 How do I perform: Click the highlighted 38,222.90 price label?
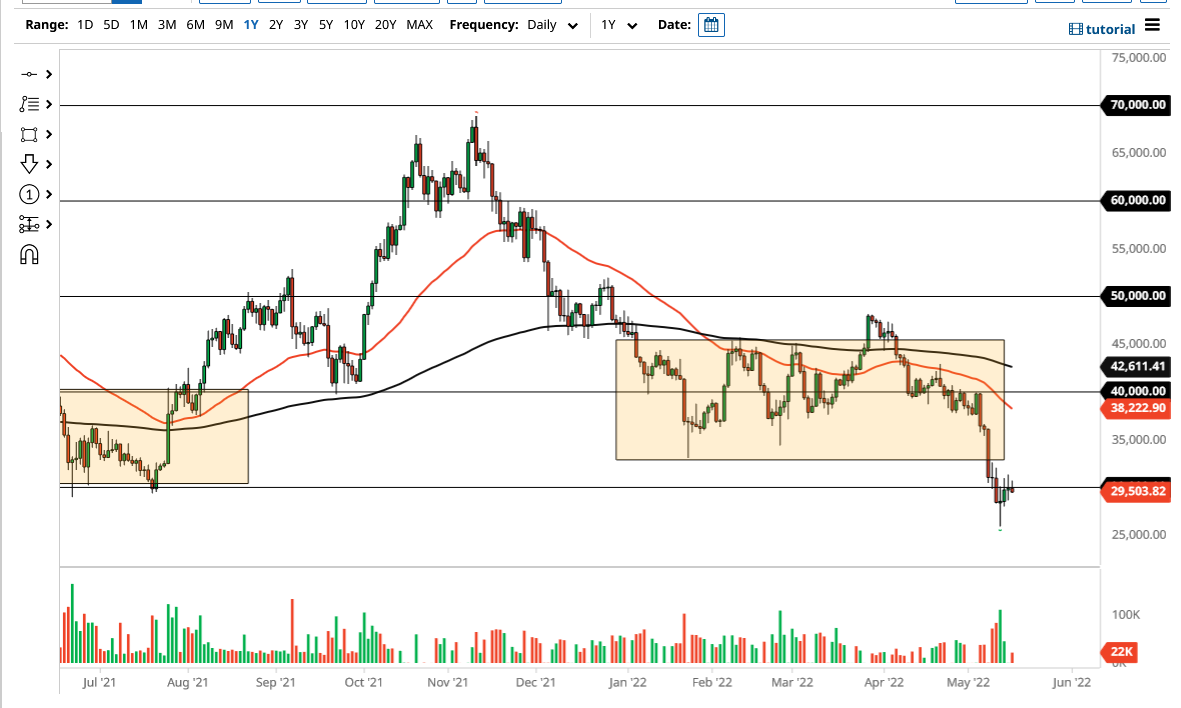coord(1134,408)
